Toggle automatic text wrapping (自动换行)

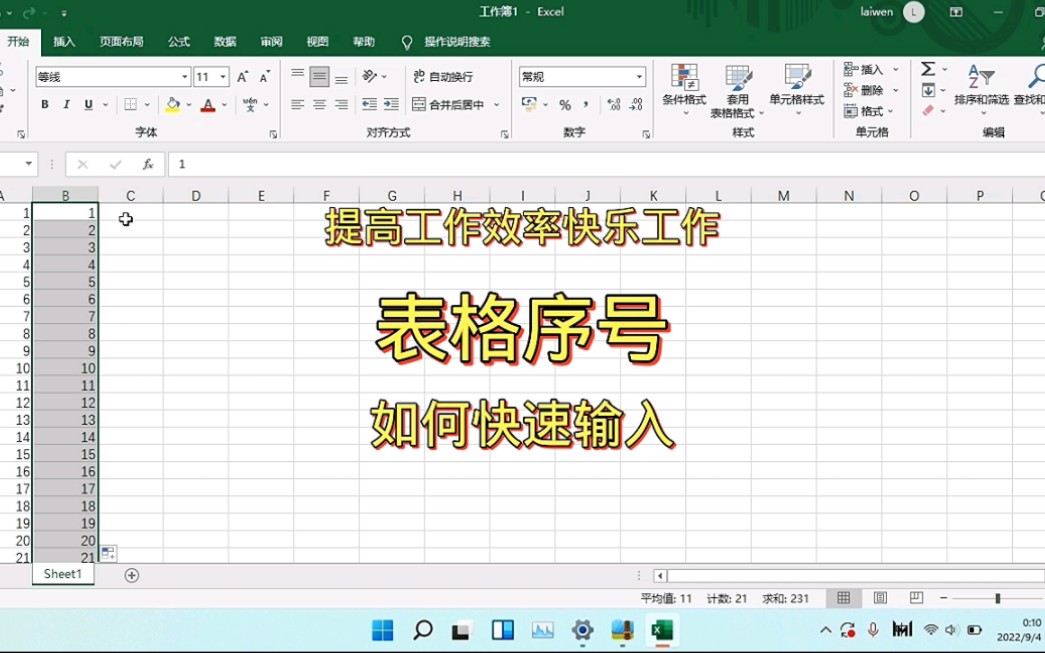446,76
